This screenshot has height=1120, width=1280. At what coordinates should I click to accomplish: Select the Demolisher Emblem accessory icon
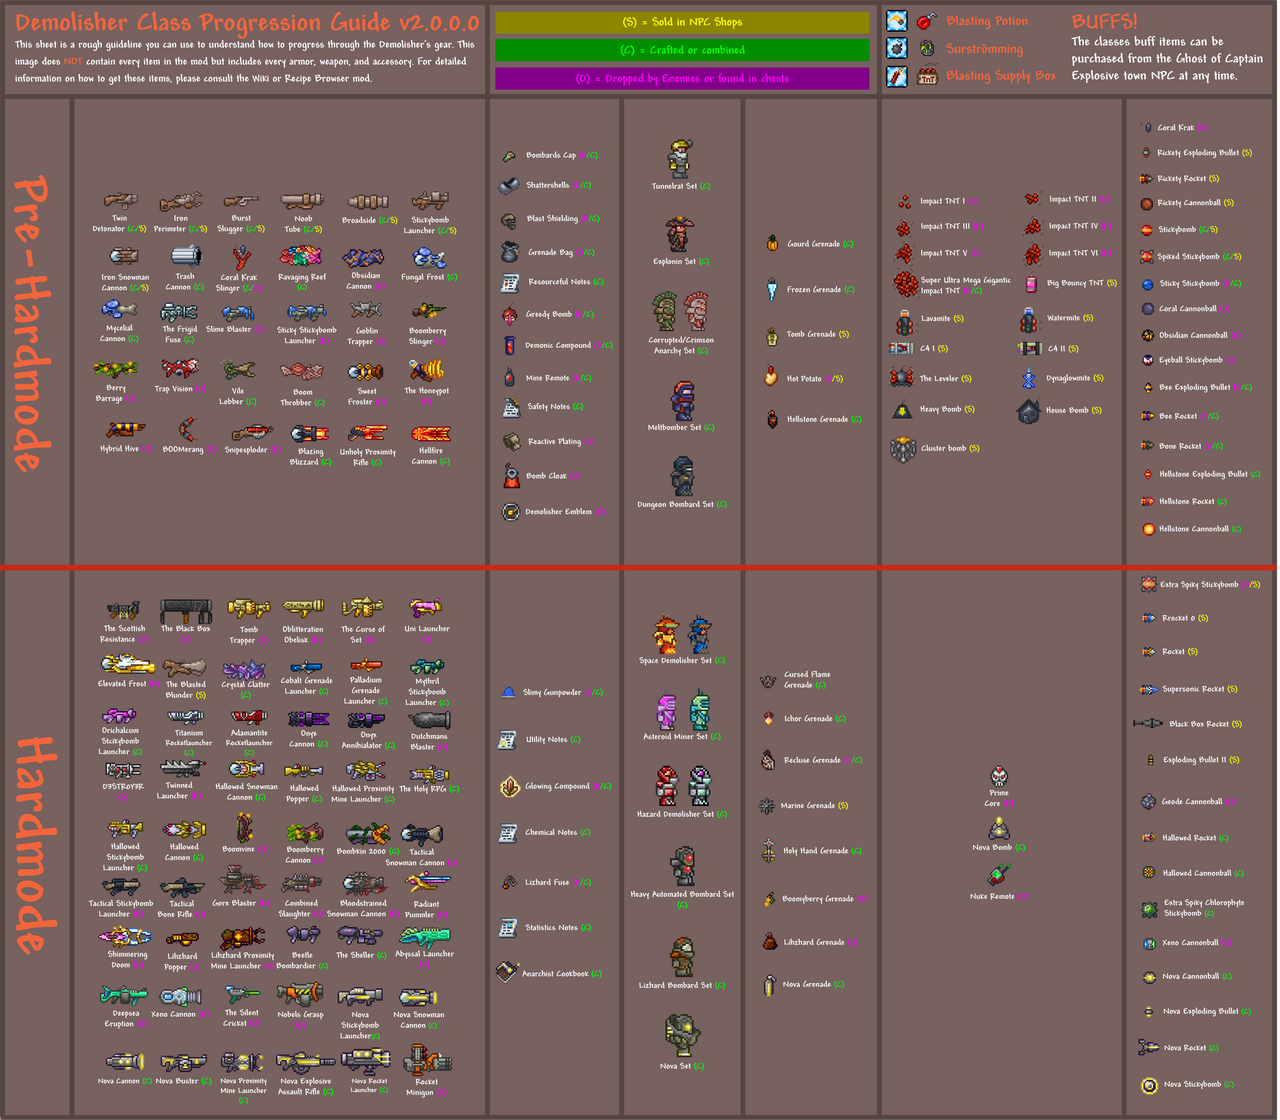tap(510, 512)
